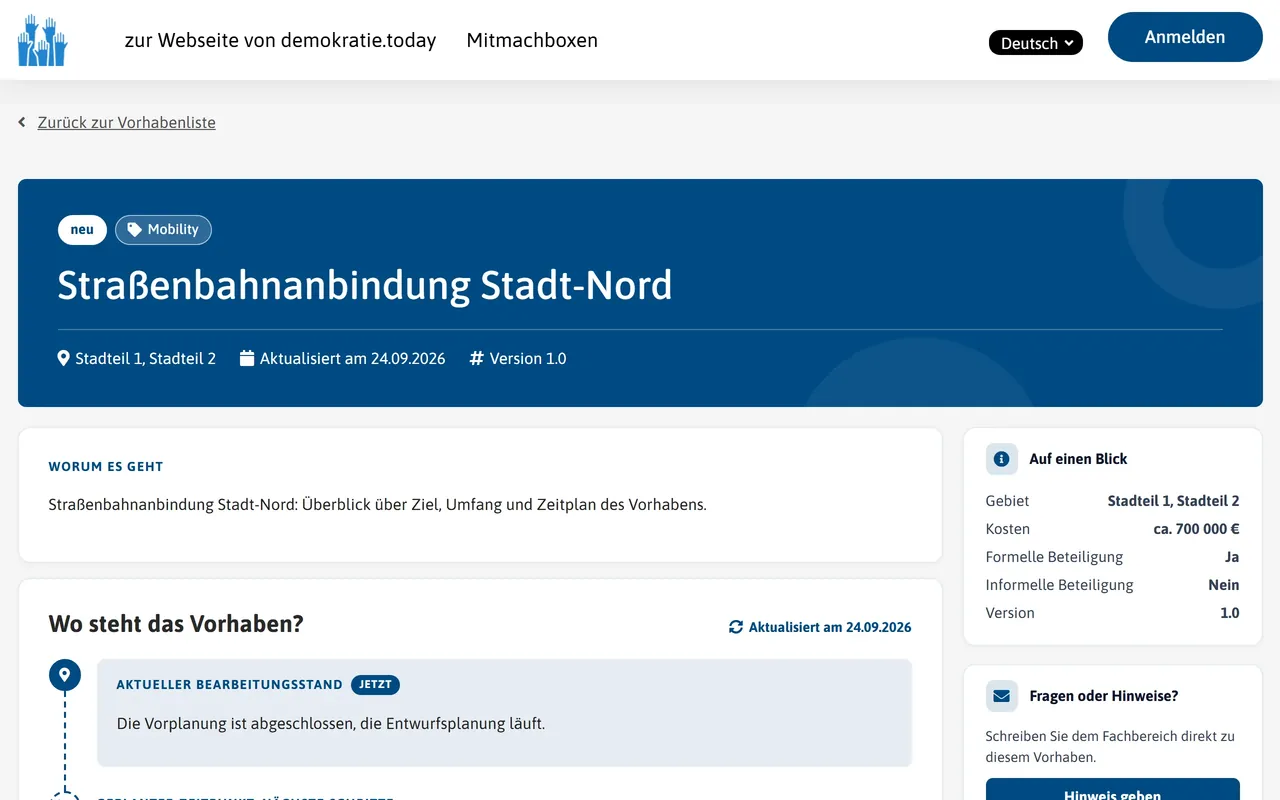Click the Aktualisiert am 24.09.2026 banner text
Viewport: 1280px width, 800px height.
pos(353,358)
